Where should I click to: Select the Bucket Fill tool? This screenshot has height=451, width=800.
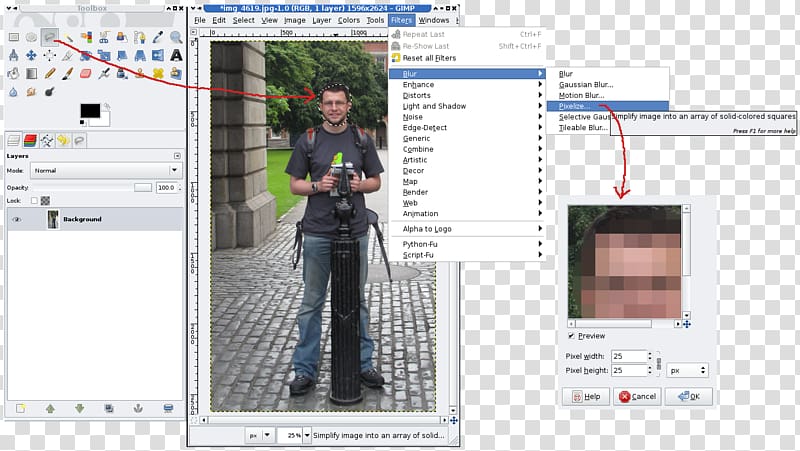(14, 73)
